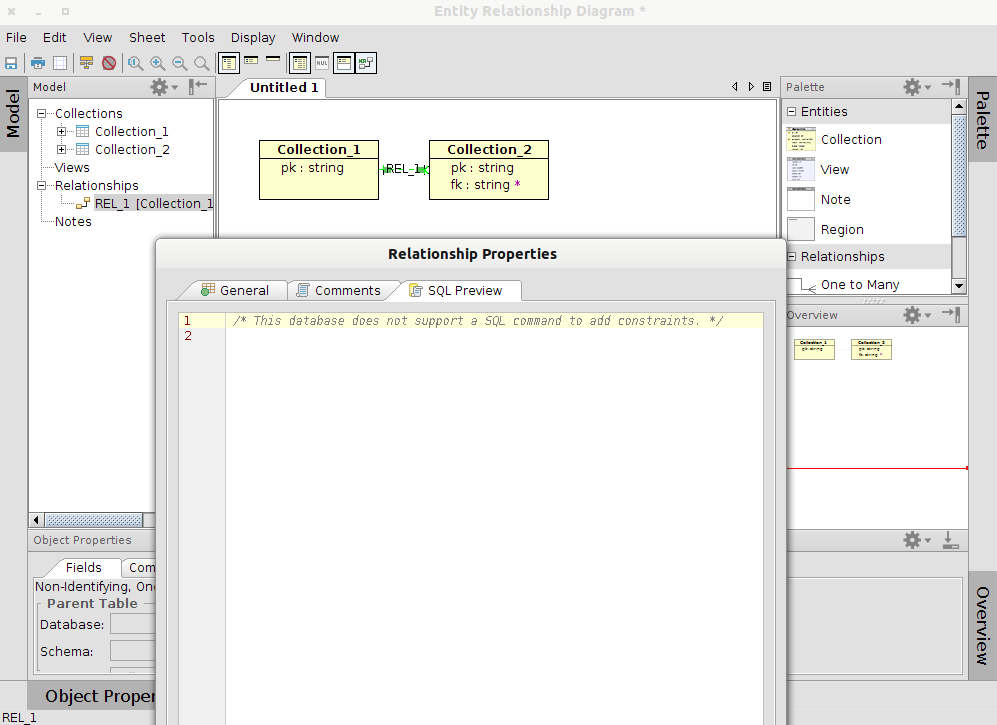Image resolution: width=997 pixels, height=725 pixels.
Task: Collapse the Relationships tree node
Action: click(42, 186)
